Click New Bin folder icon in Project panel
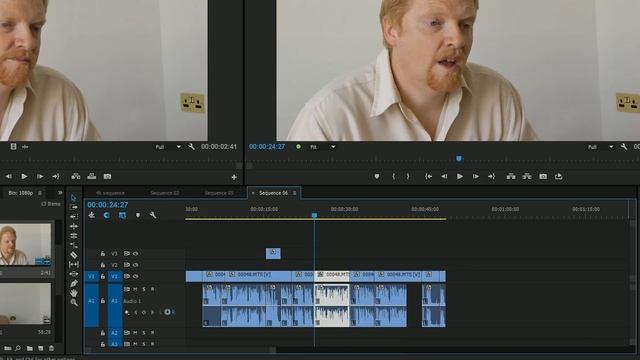 click(30, 348)
